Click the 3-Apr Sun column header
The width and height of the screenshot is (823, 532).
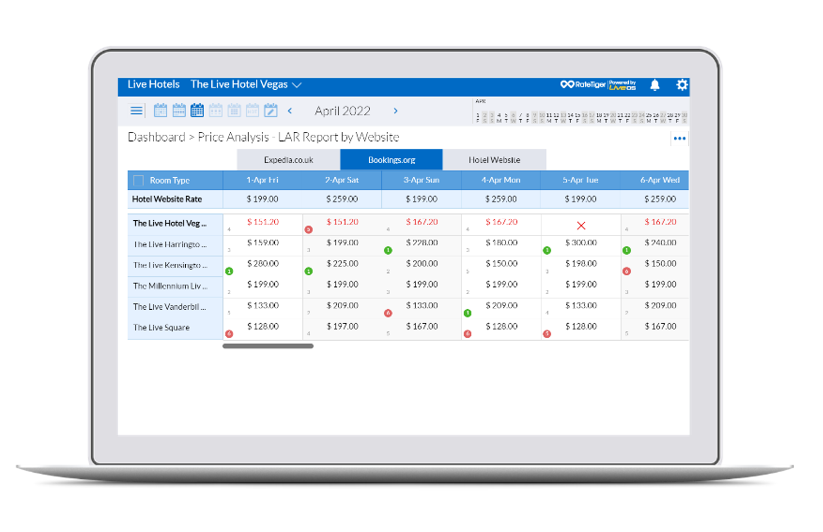(x=421, y=180)
